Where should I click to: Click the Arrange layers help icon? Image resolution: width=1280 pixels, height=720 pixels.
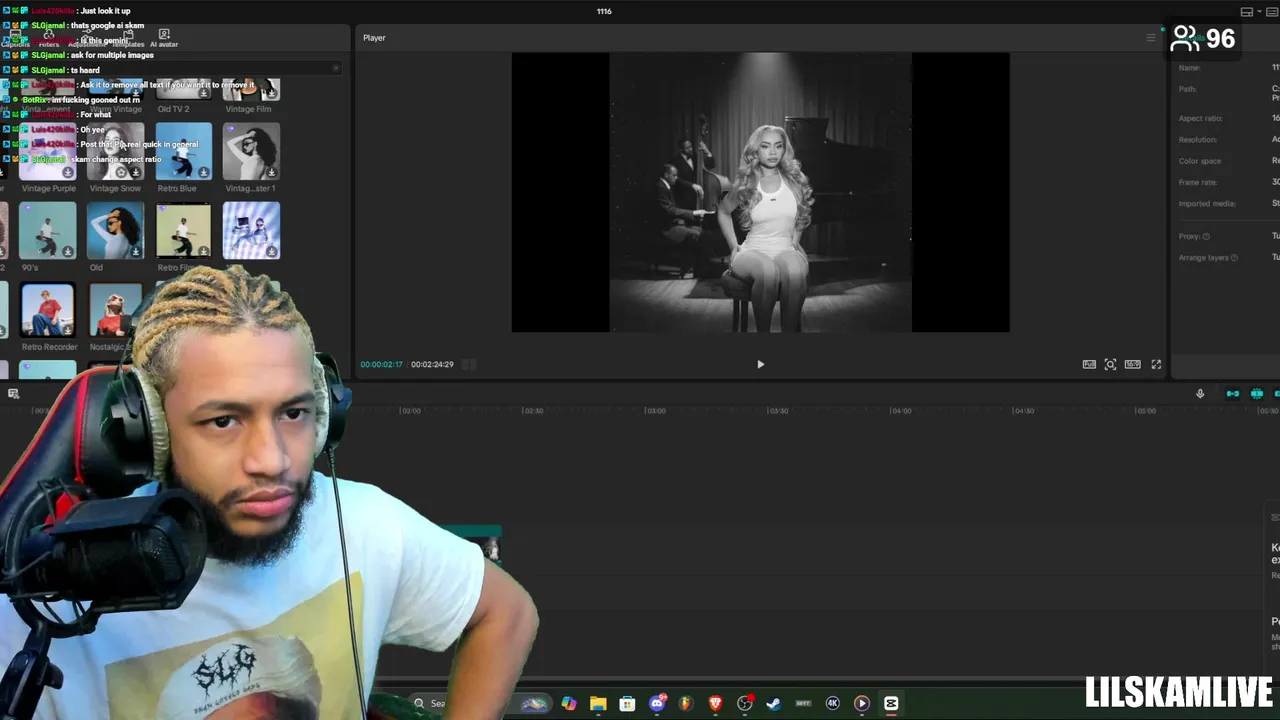1234,258
